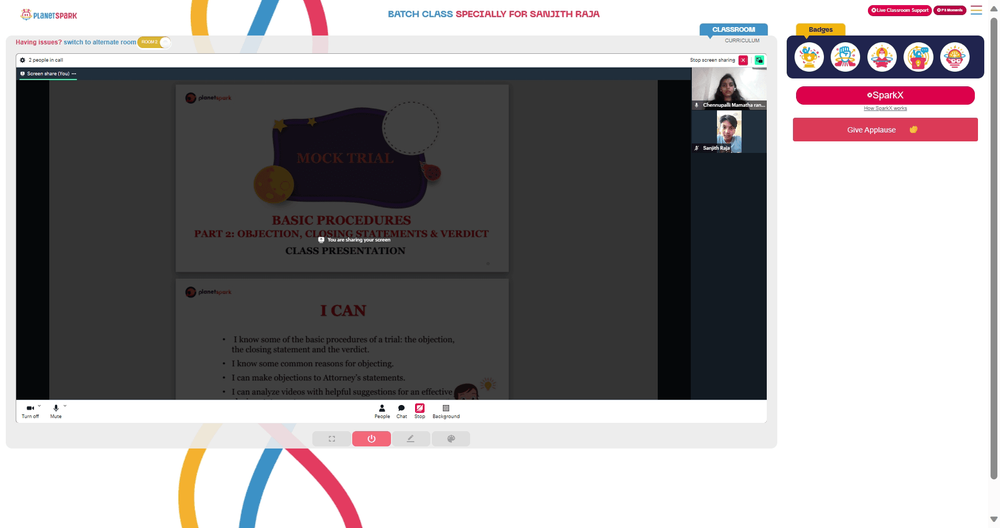Click the SparkX button
Screen dimensions: 1000x528
[885, 95]
